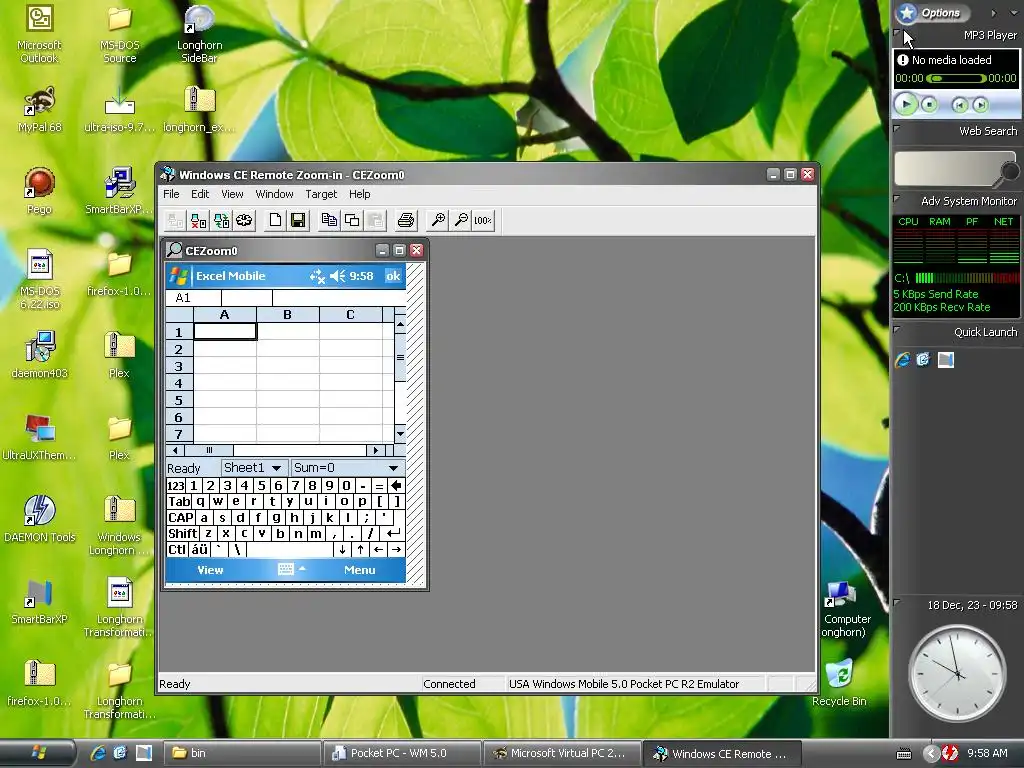
Task: Open Microsoft Outlook desktop icon
Action: point(39,33)
